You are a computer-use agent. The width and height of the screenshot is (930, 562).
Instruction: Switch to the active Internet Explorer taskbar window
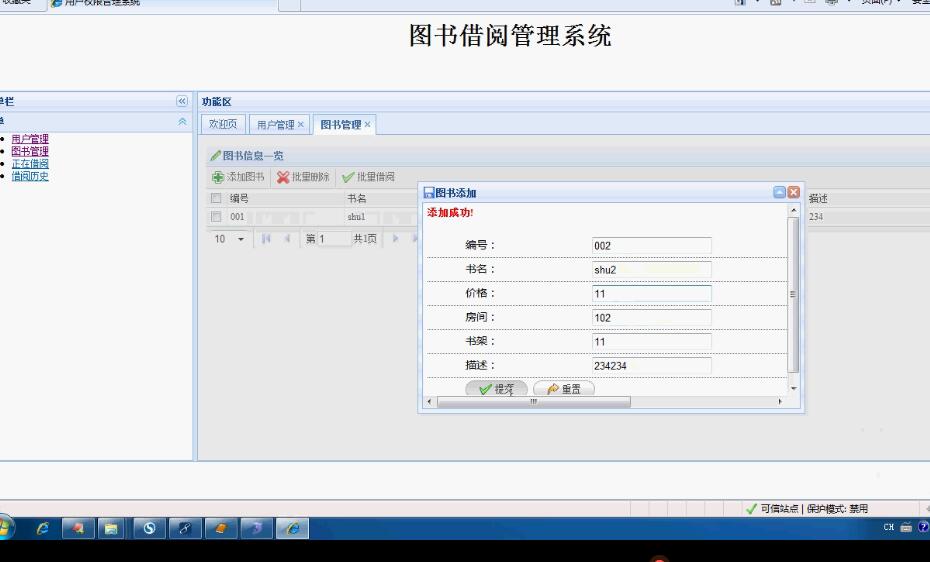[x=292, y=528]
